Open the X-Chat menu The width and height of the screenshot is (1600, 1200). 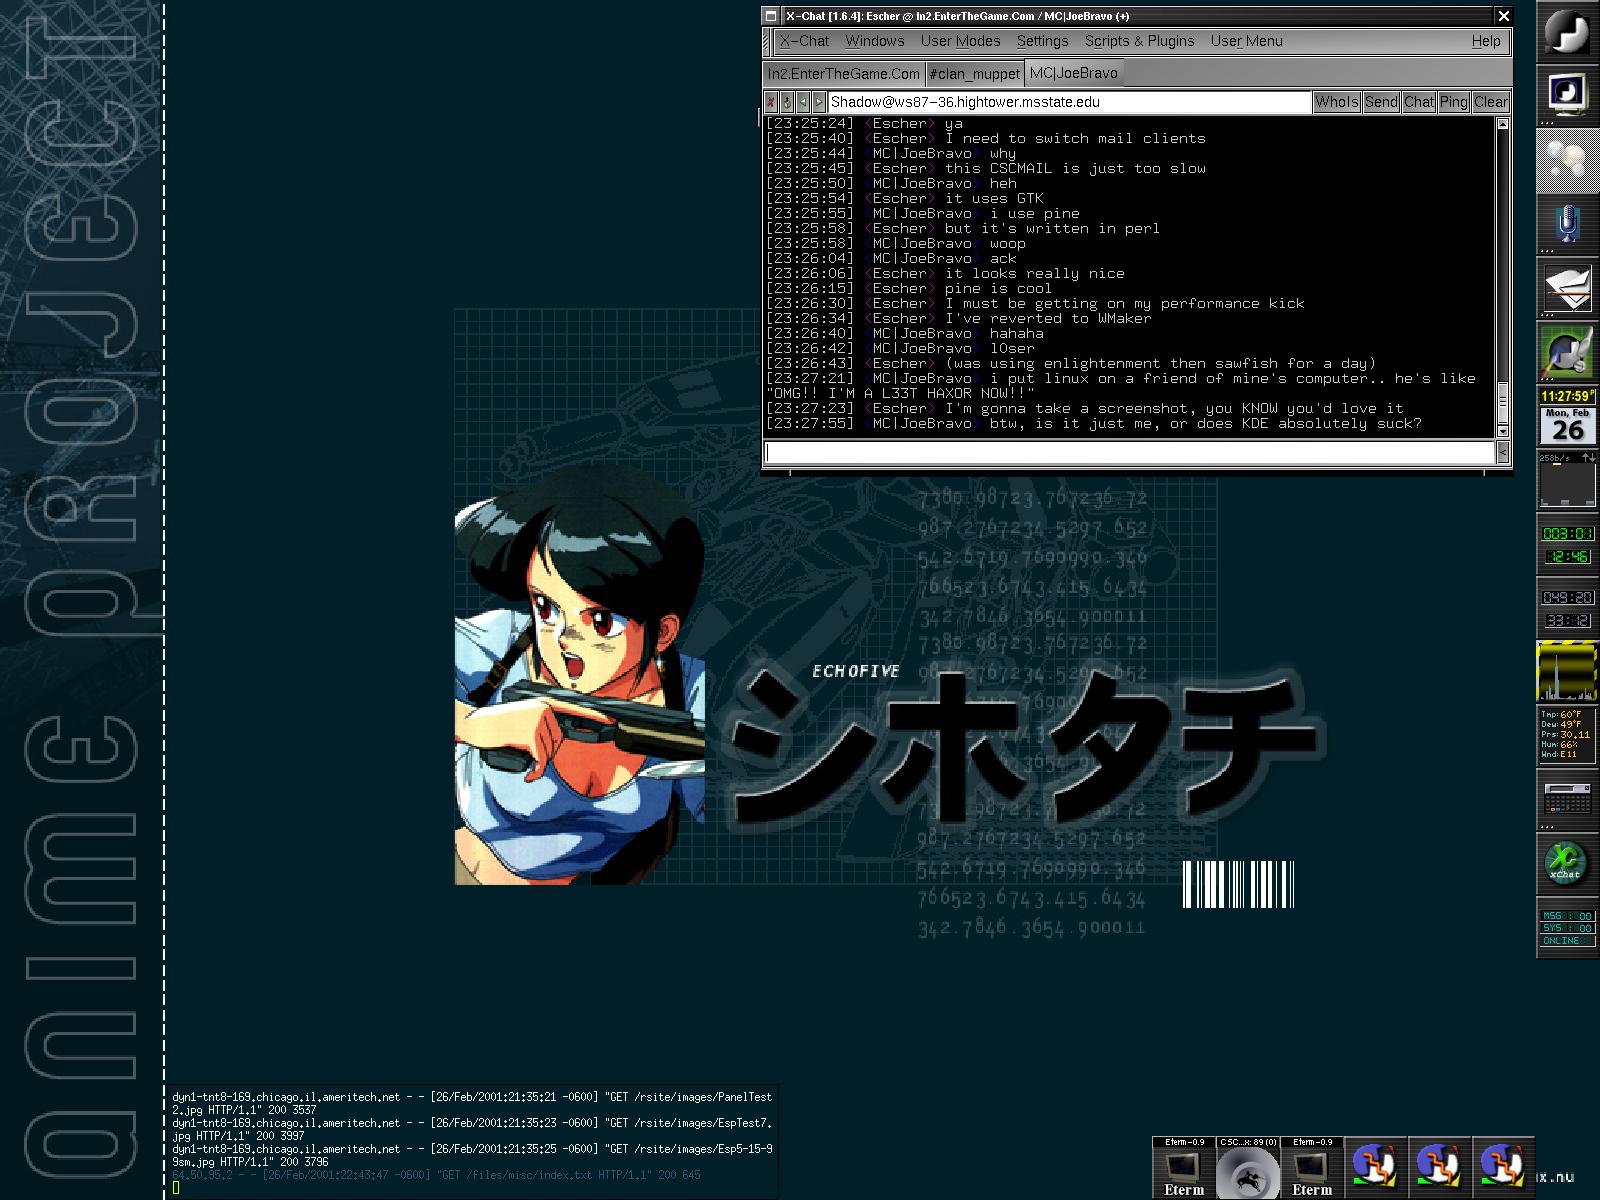805,41
